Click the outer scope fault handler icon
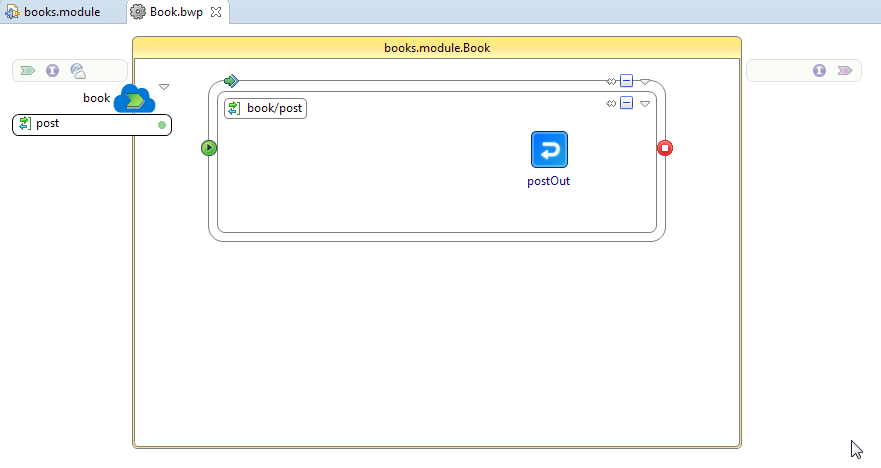This screenshot has height=468, width=881. (611, 81)
